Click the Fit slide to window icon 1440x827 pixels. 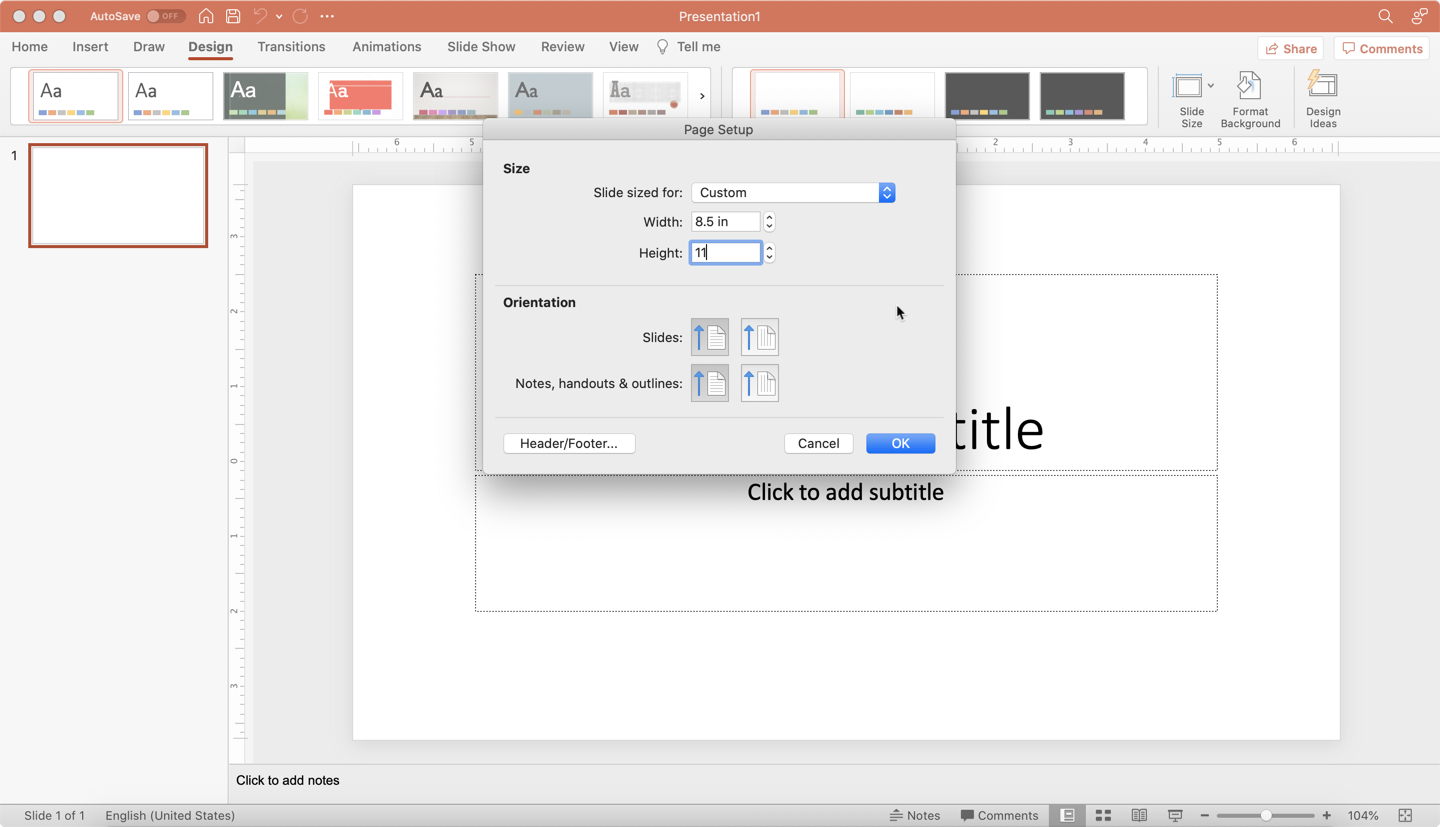(1405, 816)
